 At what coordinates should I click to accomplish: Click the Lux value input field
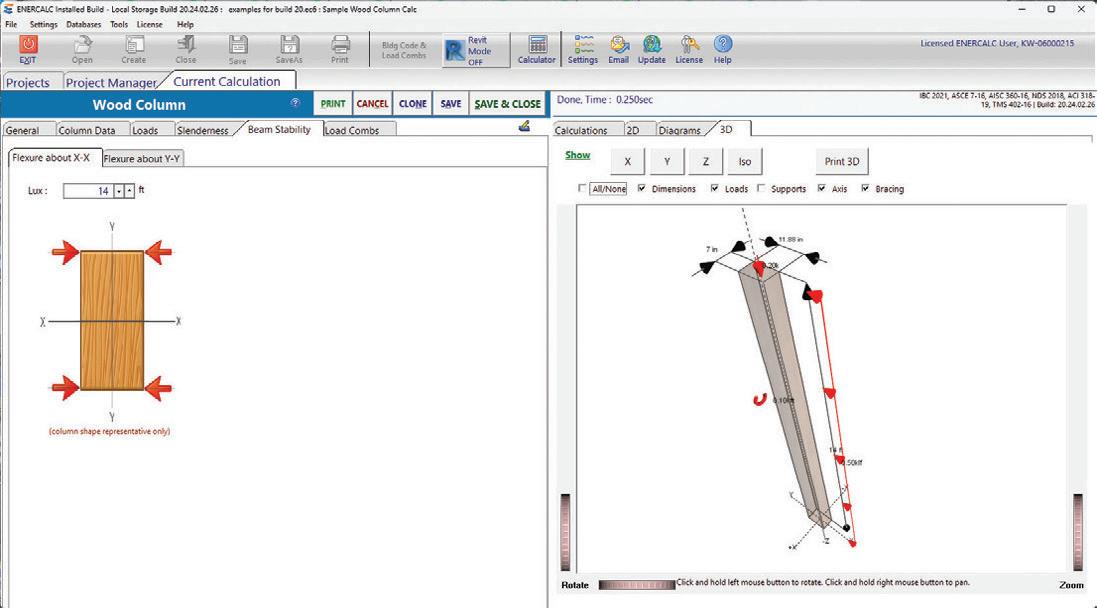(x=87, y=191)
